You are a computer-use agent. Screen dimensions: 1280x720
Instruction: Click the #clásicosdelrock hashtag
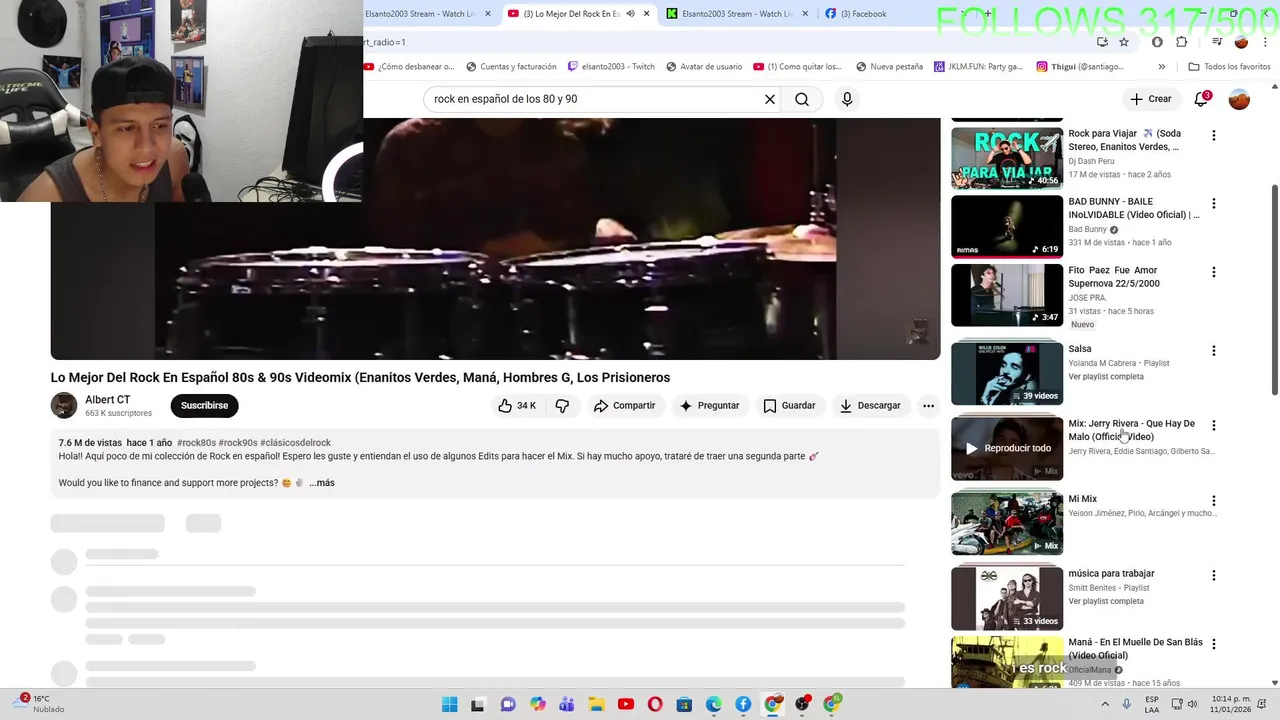click(295, 443)
